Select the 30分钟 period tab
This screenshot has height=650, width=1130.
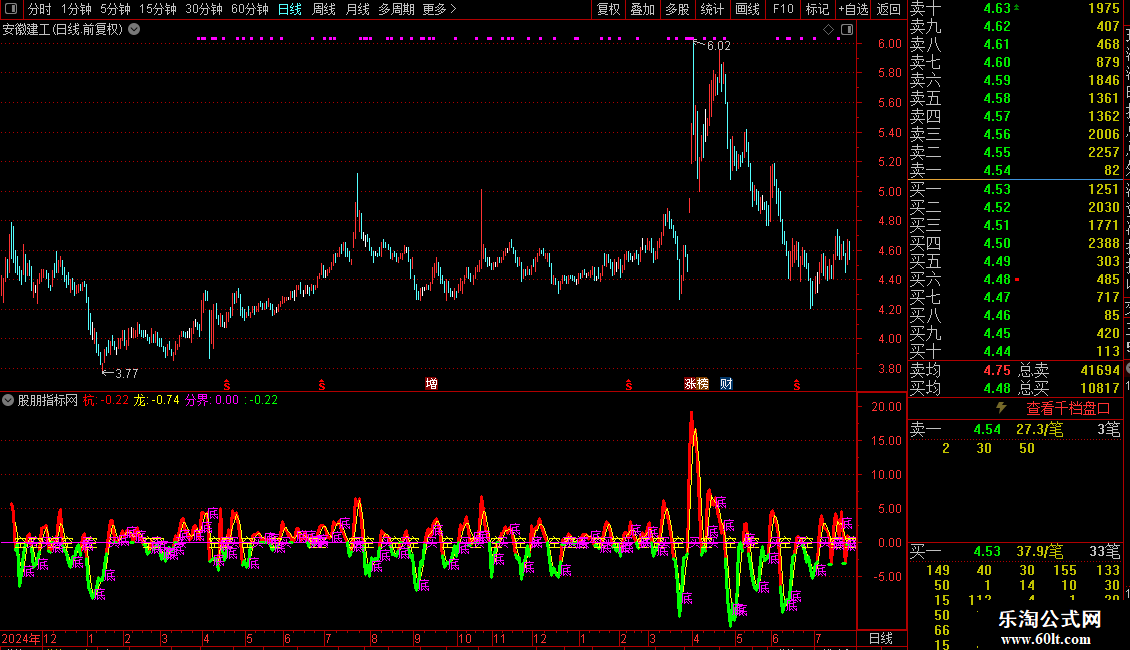(x=204, y=9)
